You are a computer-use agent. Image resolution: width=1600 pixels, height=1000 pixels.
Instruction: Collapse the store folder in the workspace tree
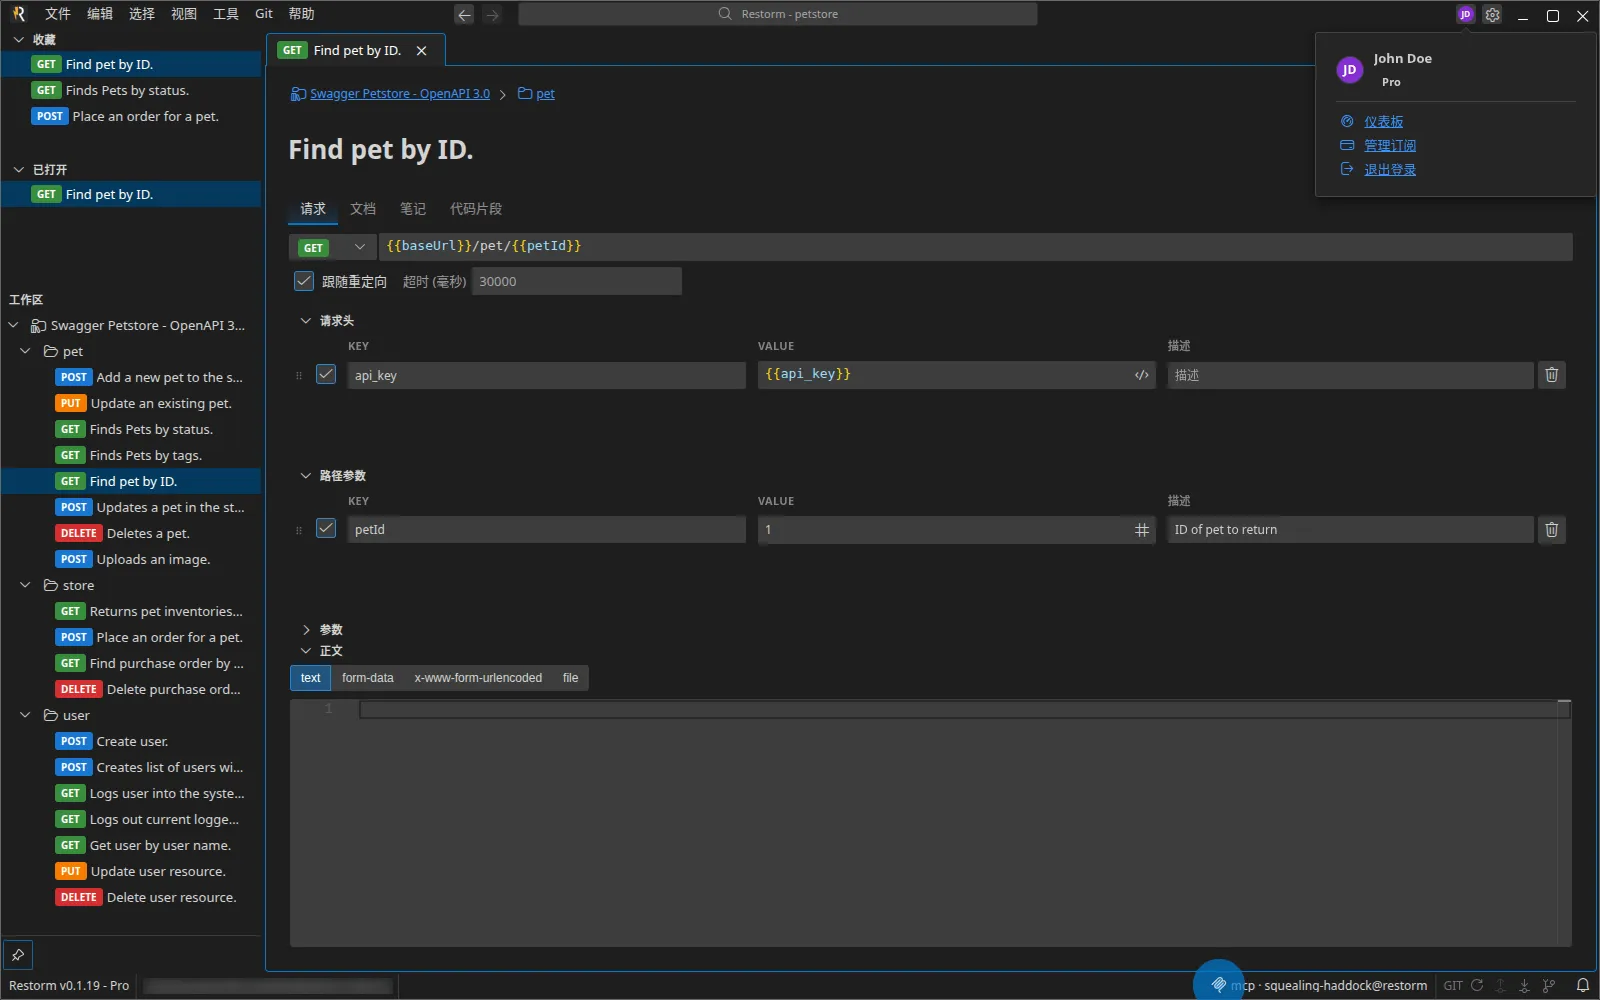25,586
